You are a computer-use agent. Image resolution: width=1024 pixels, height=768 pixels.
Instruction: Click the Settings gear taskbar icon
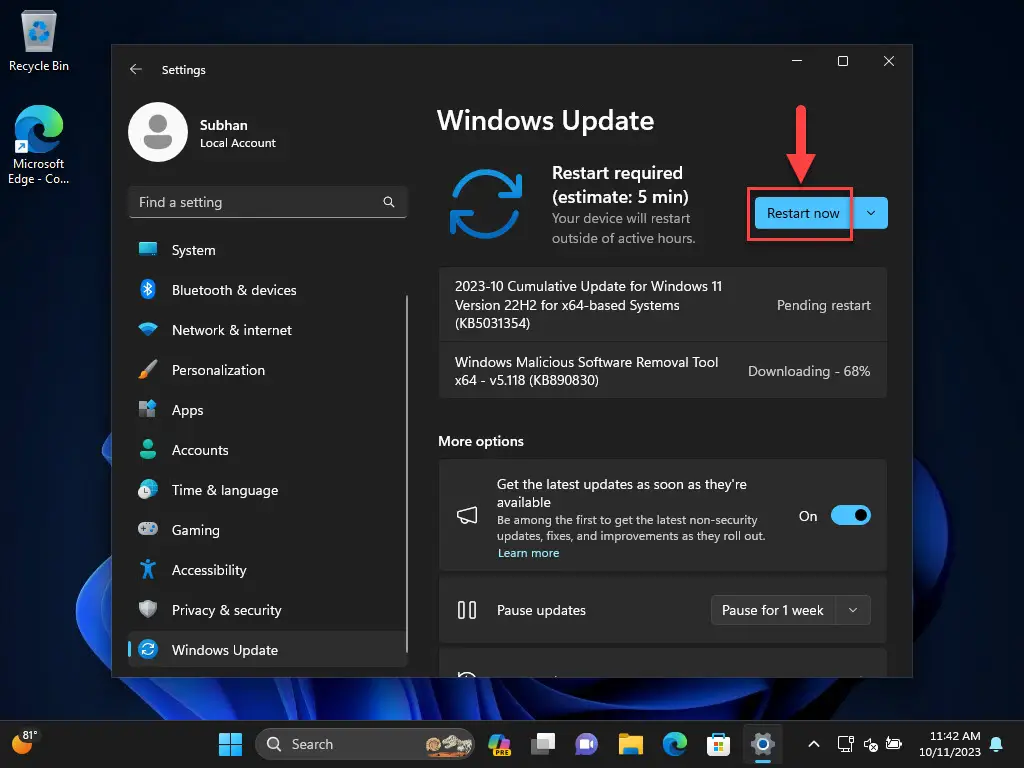(x=762, y=744)
